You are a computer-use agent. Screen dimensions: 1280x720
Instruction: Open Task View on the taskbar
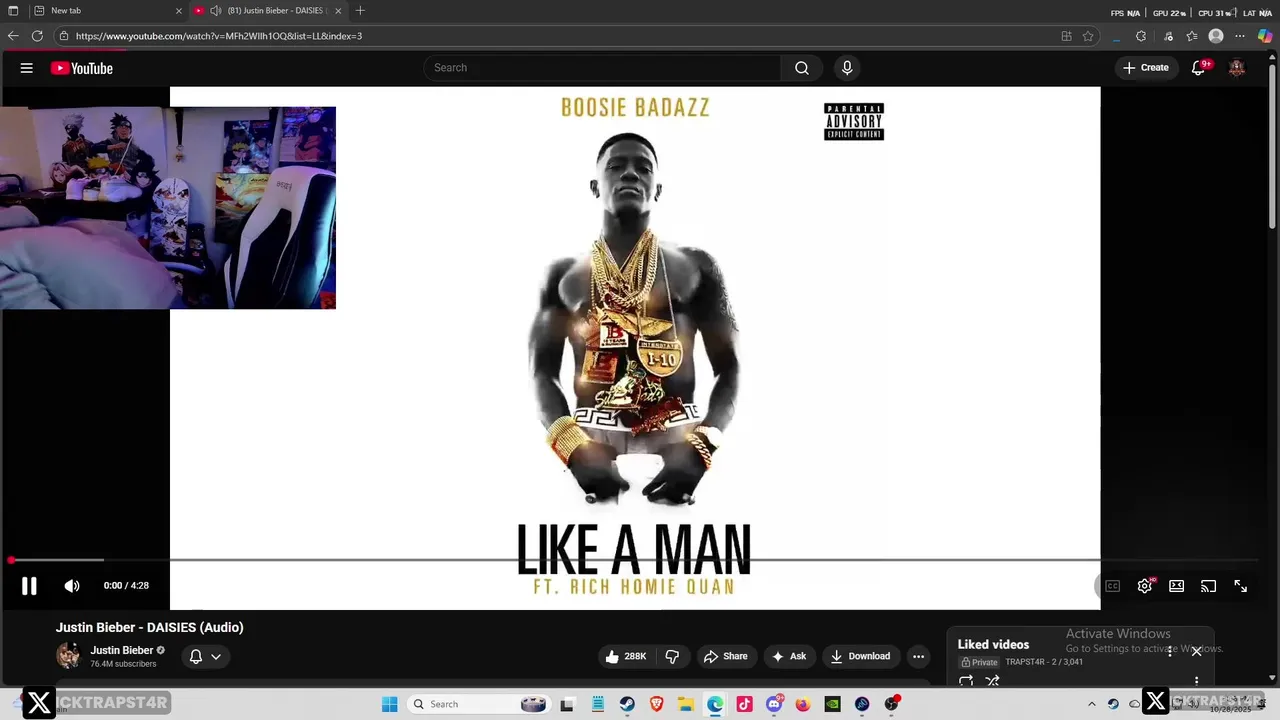(567, 704)
